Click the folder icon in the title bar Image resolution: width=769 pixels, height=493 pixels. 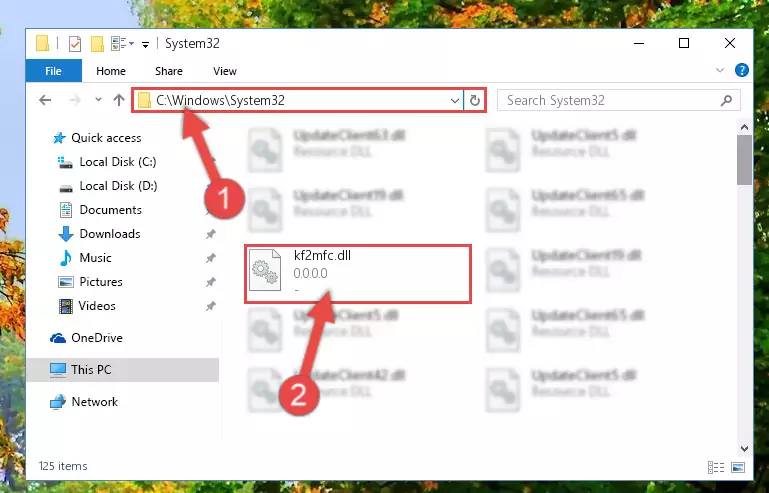(x=43, y=44)
